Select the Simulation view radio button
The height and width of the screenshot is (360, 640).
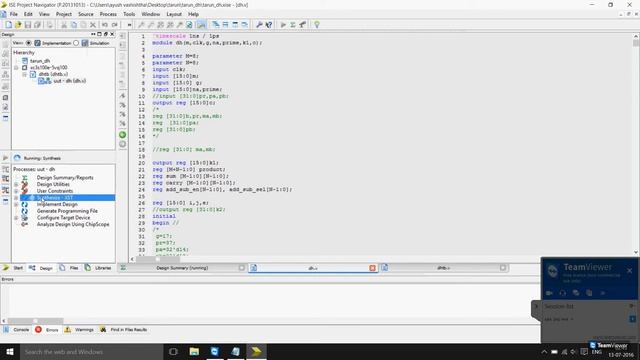pyautogui.click(x=76, y=43)
